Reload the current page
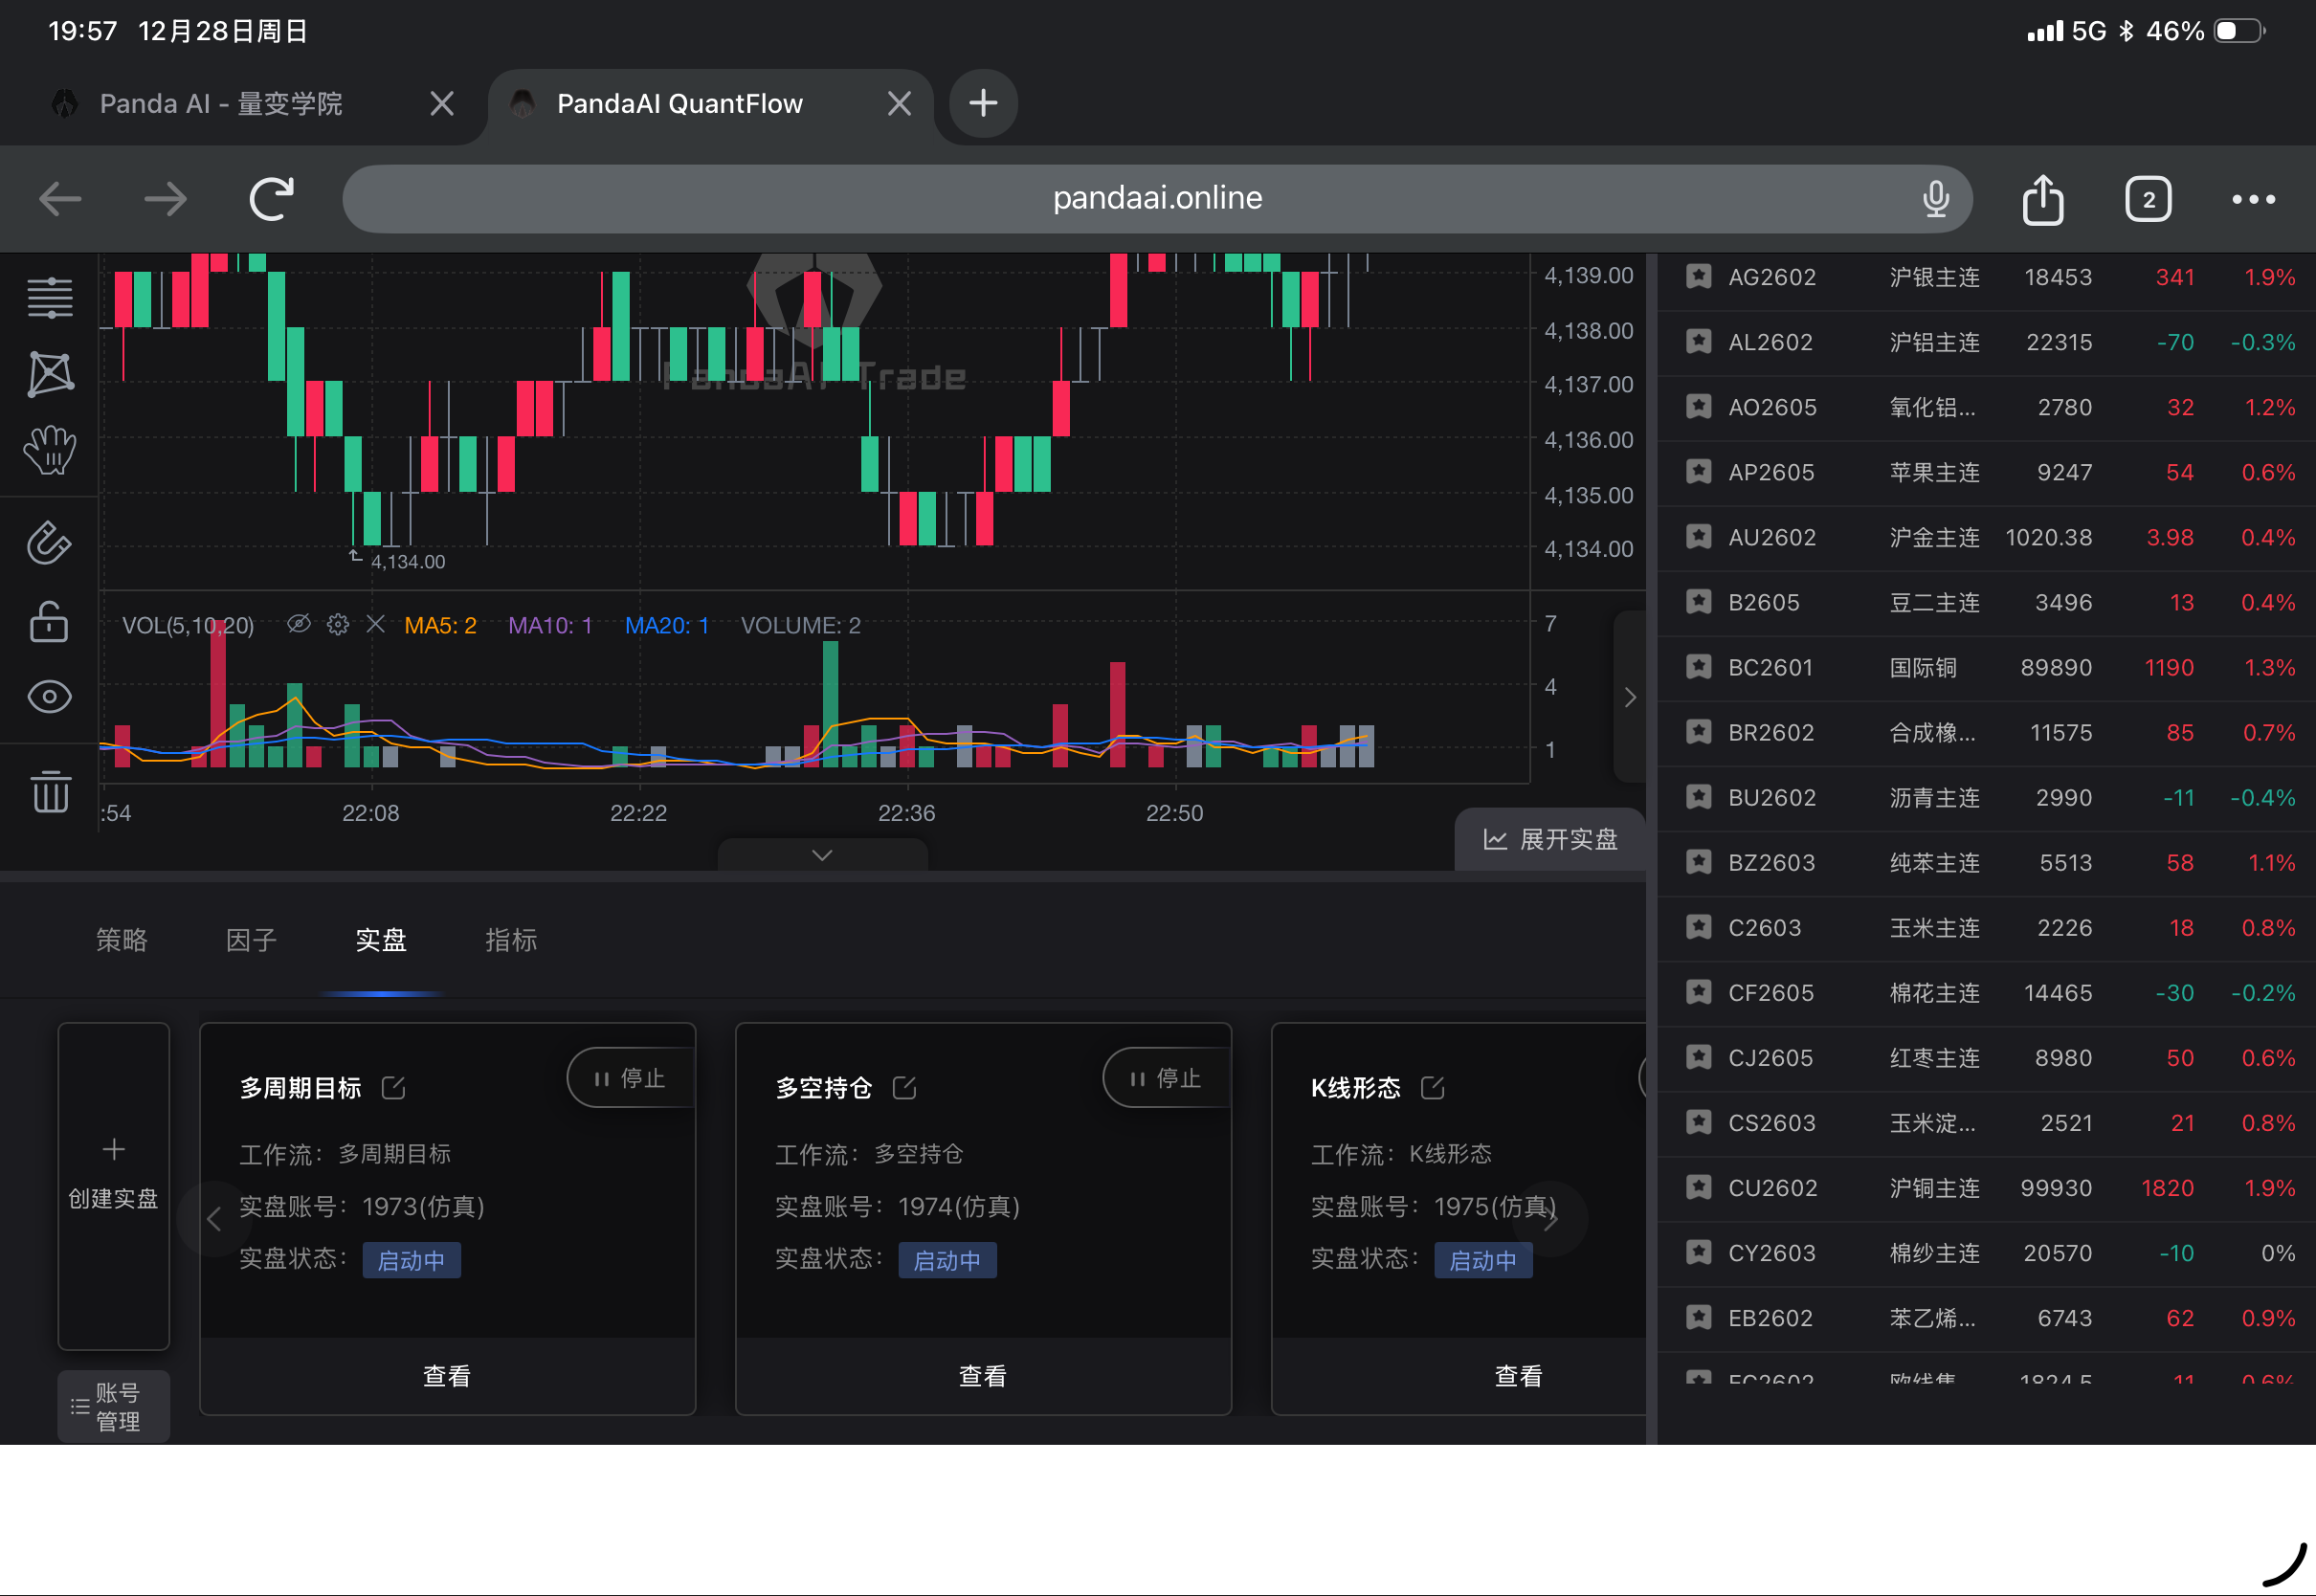The image size is (2316, 1596). point(271,198)
